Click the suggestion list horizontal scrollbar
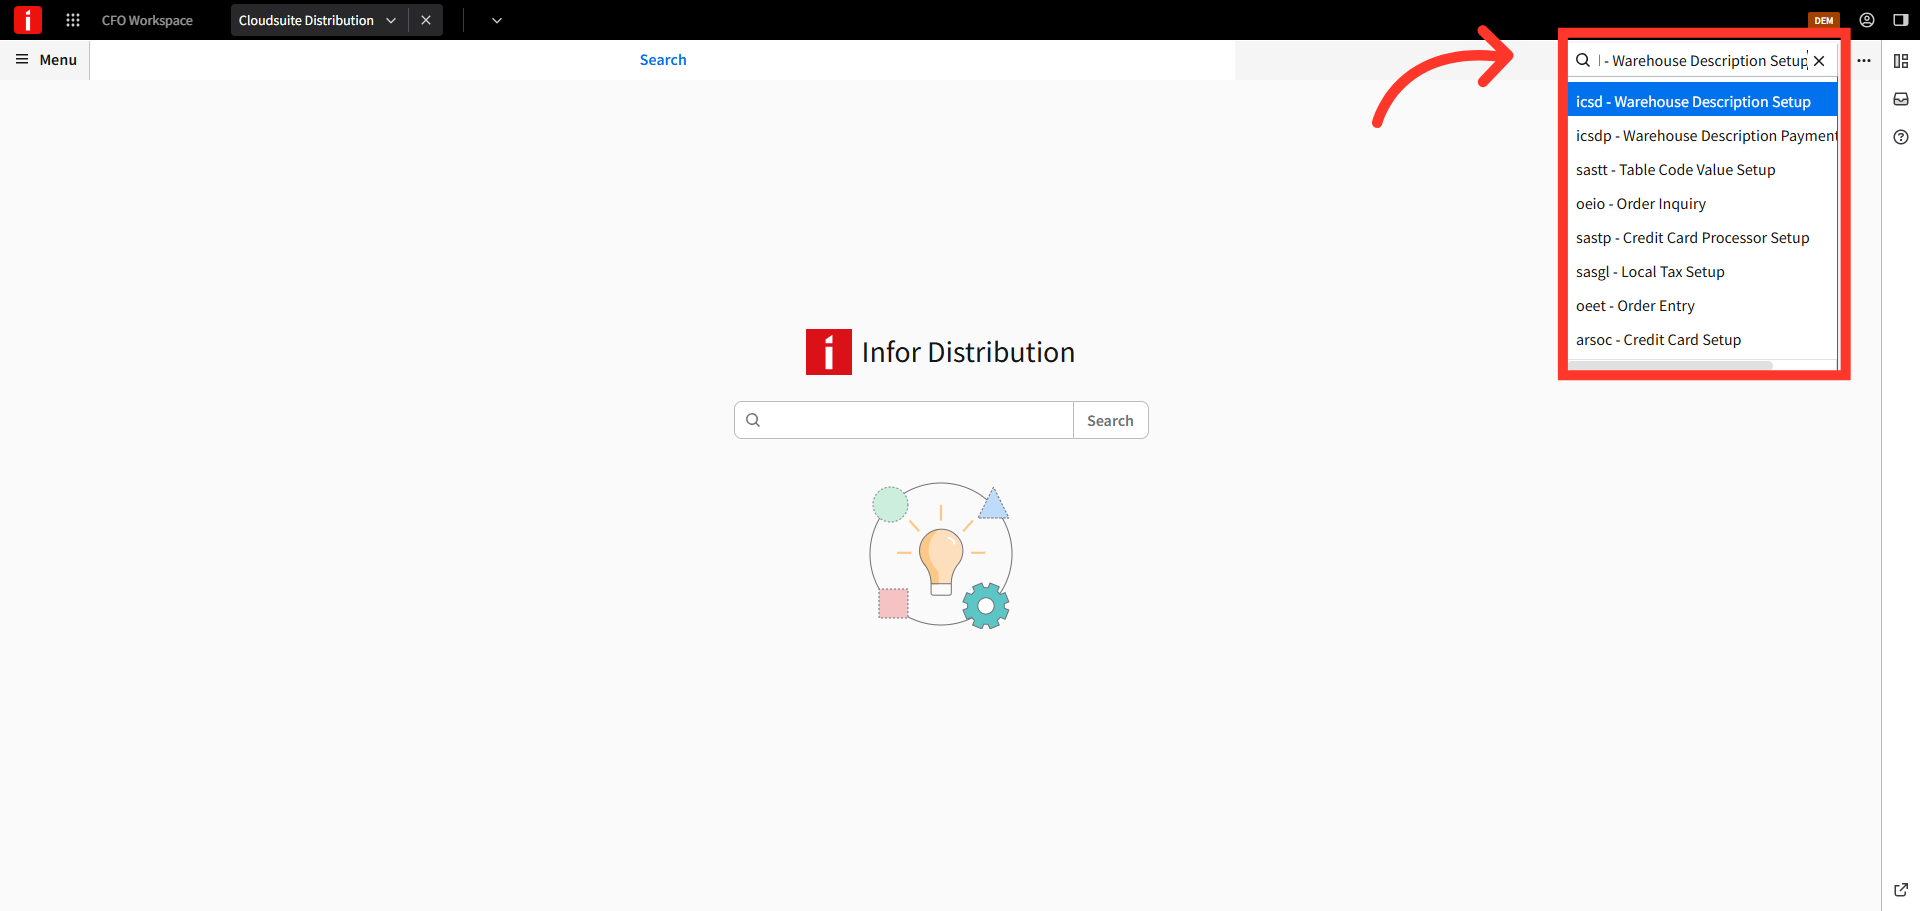The height and width of the screenshot is (911, 1920). point(1670,365)
